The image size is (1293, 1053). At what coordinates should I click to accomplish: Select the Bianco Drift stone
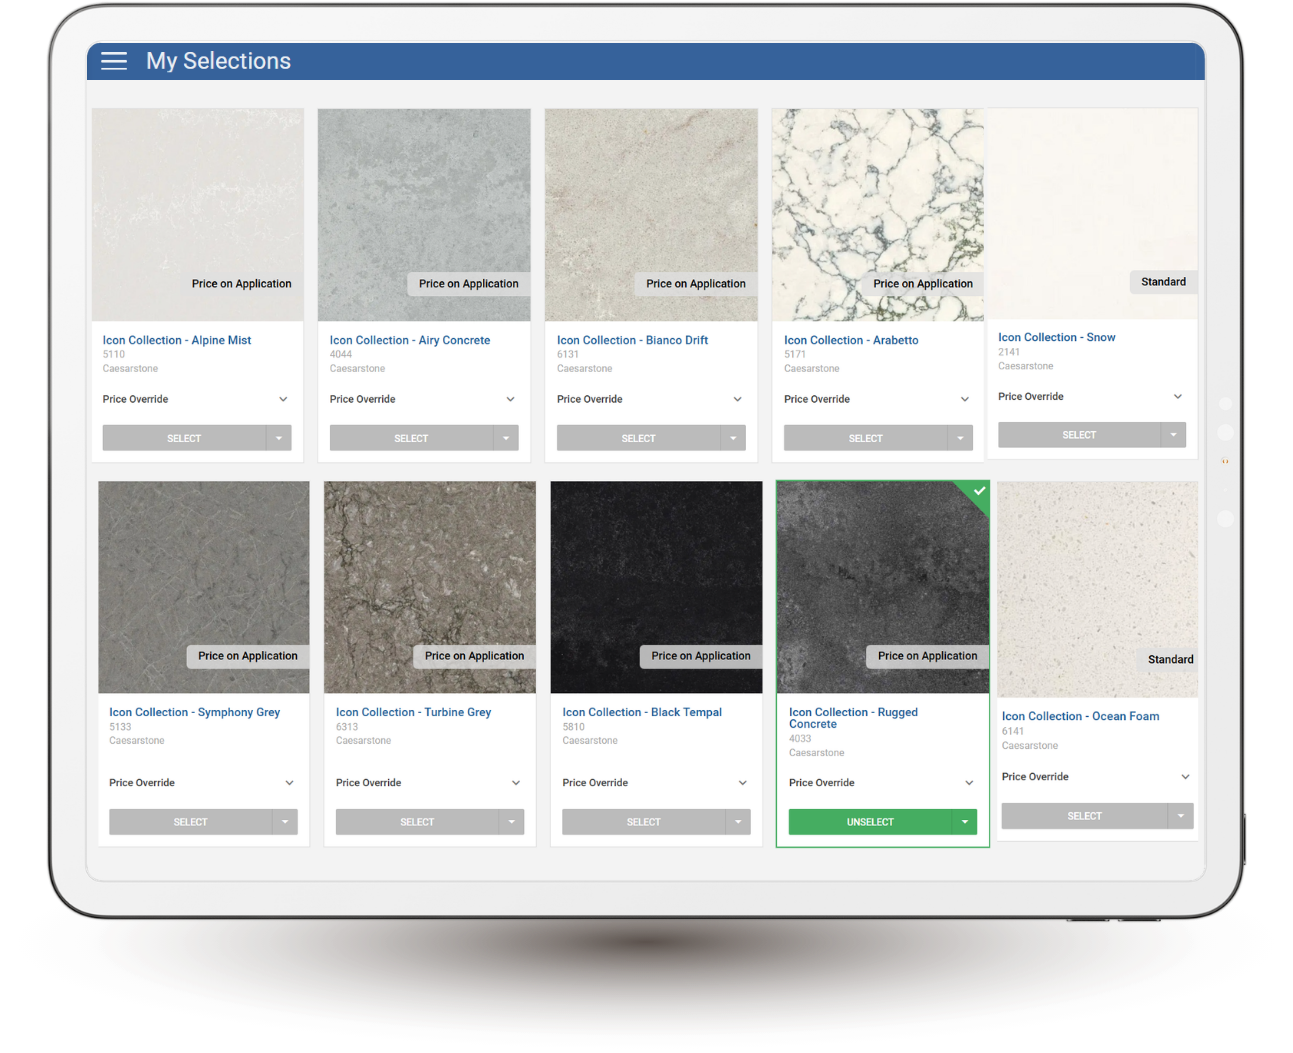[638, 438]
